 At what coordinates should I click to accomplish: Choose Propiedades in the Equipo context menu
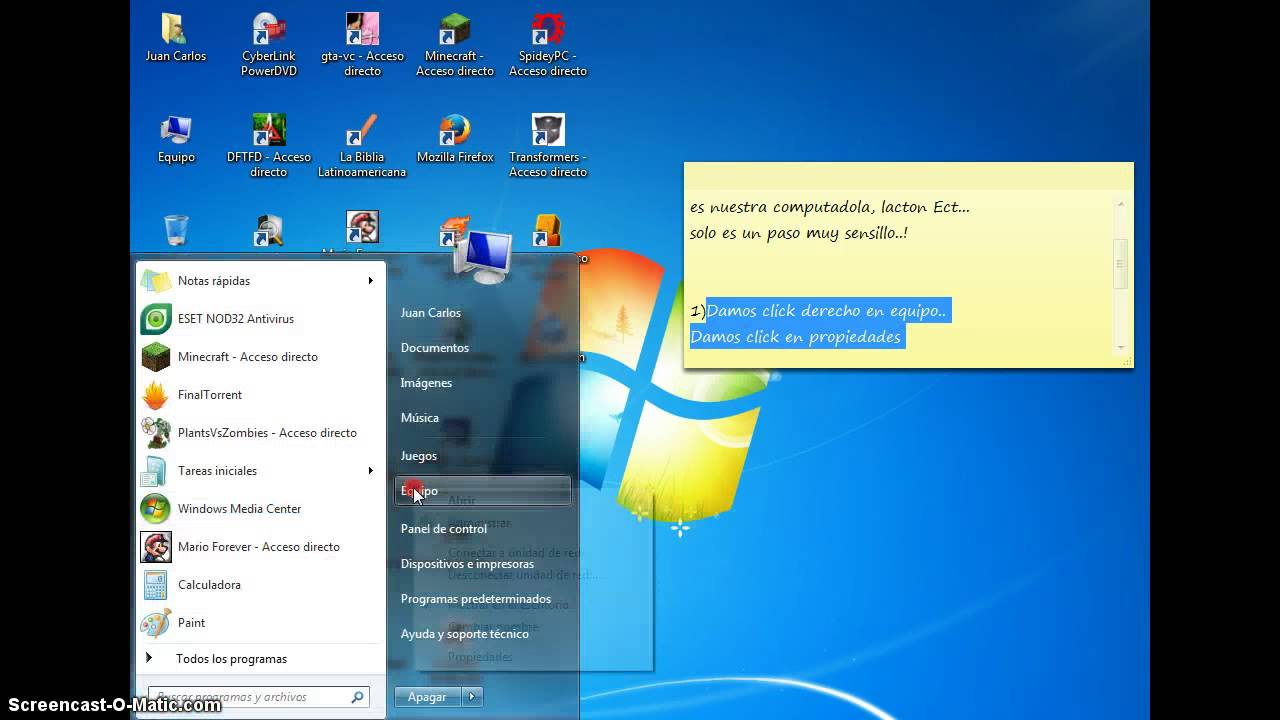[480, 657]
